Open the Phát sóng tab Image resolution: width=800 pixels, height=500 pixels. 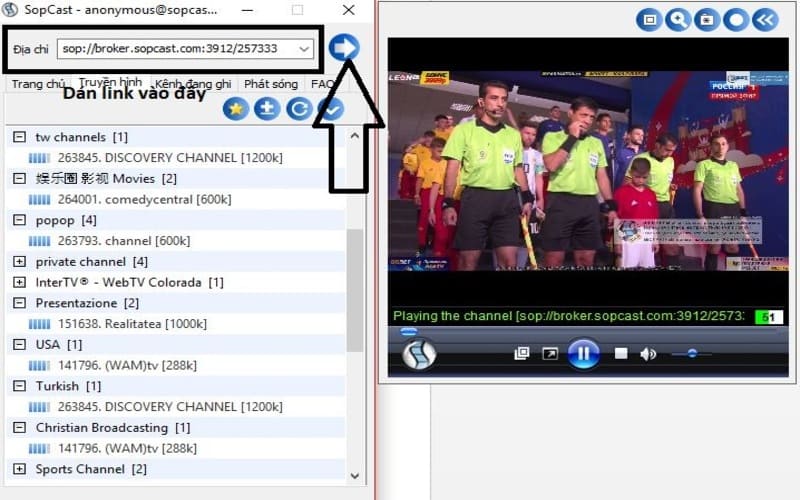[273, 84]
